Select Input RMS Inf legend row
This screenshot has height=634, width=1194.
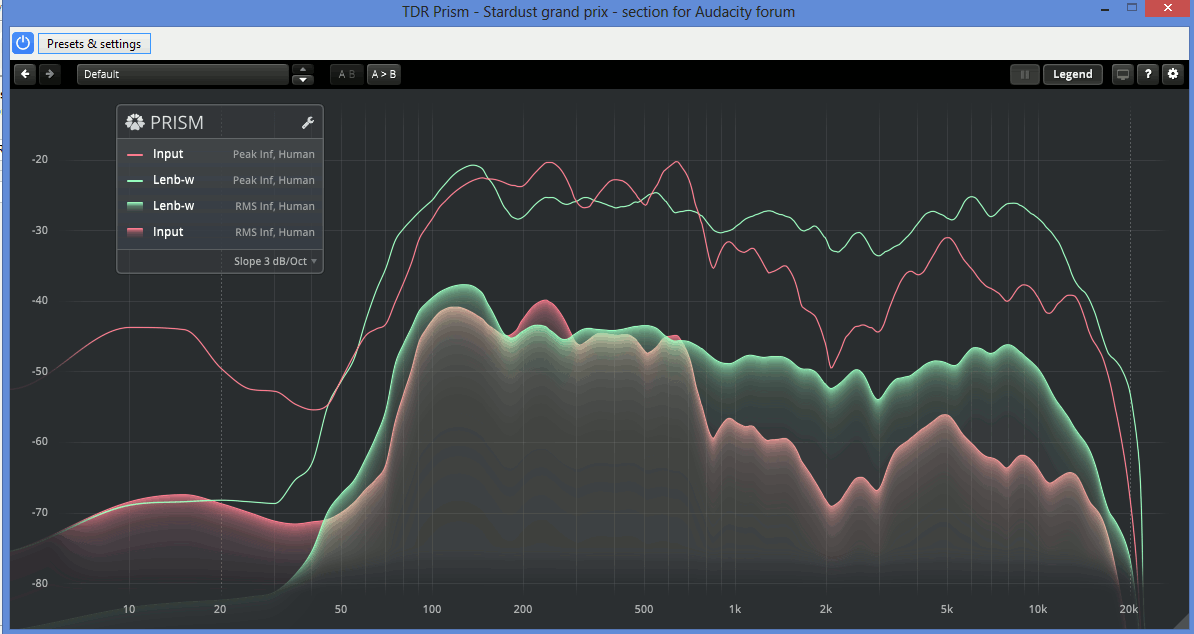pyautogui.click(x=220, y=231)
